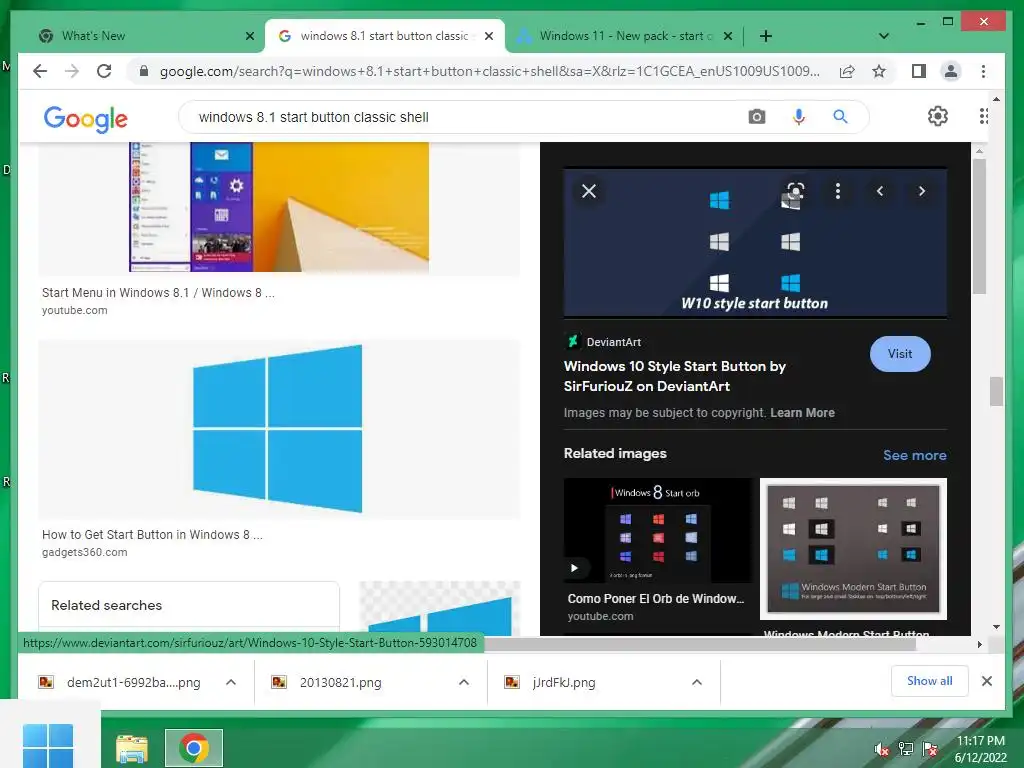Click the Chrome taskbar icon
The image size is (1024, 768).
(x=193, y=748)
